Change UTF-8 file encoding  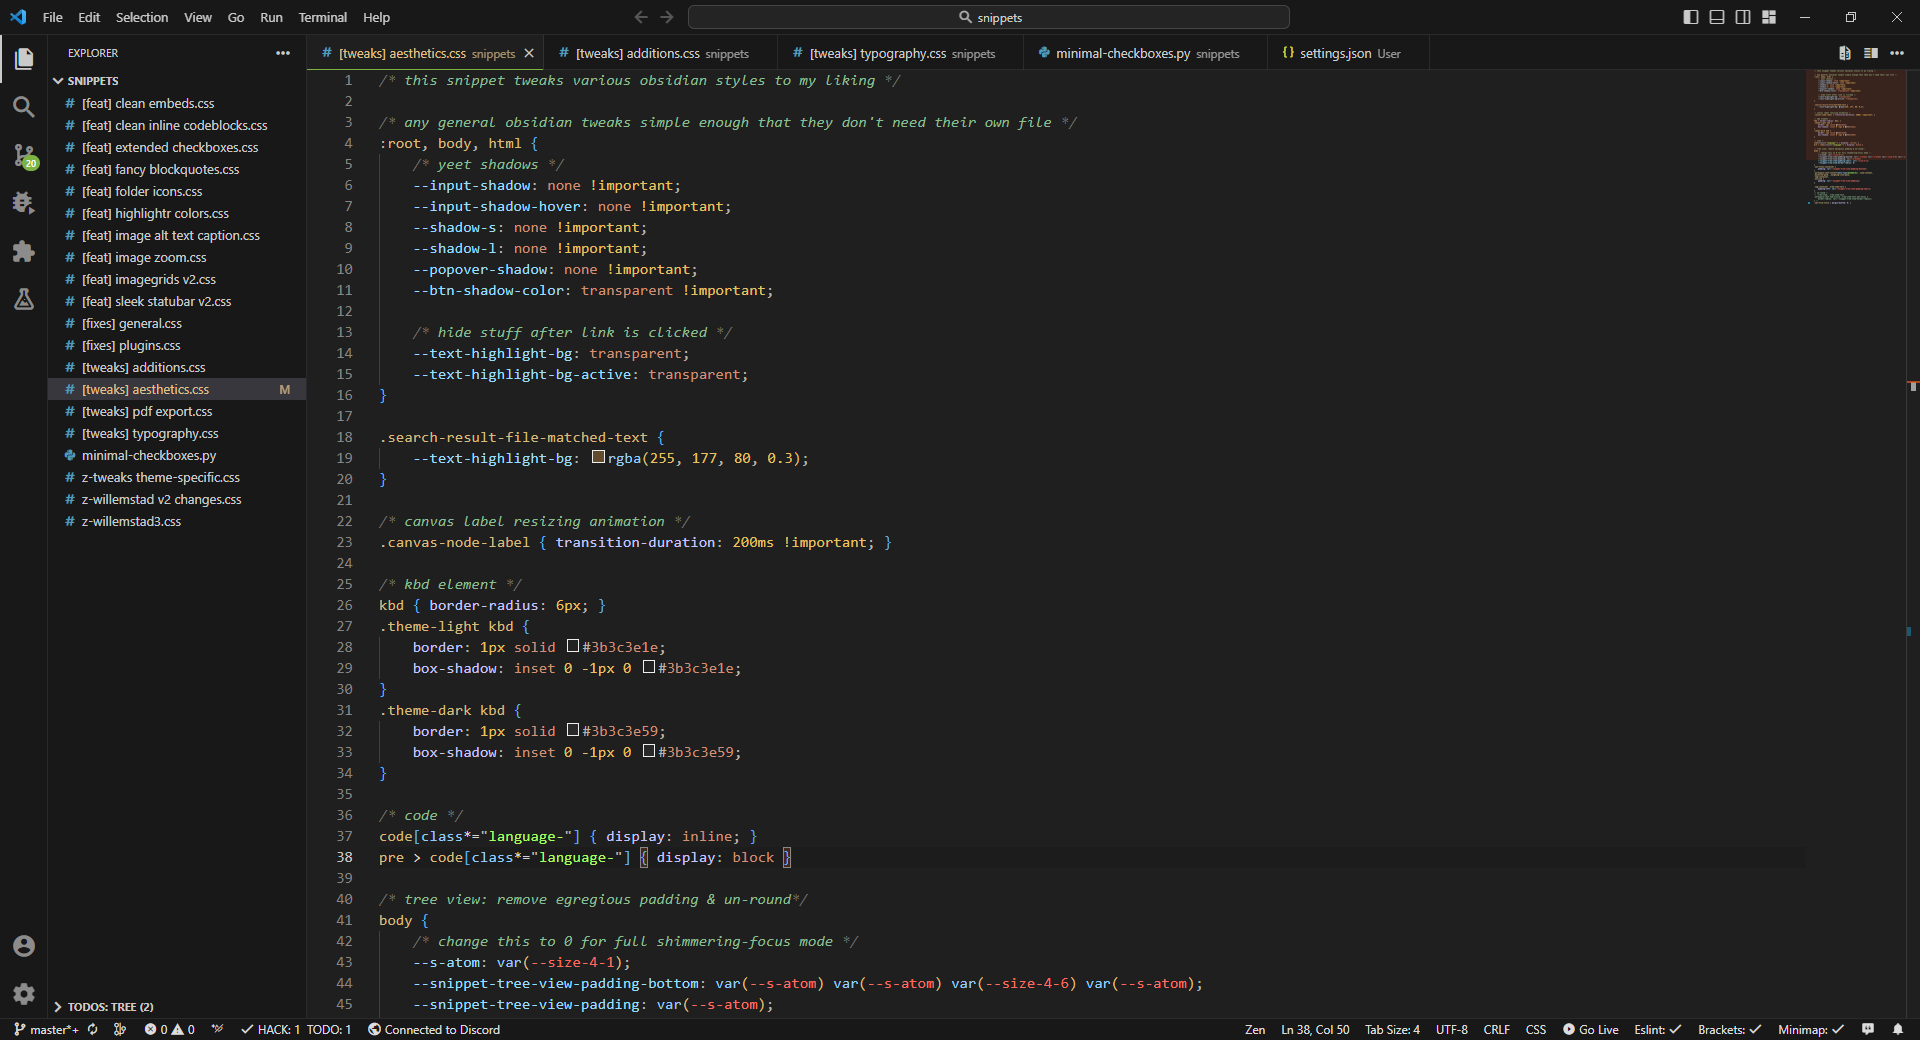point(1452,1029)
